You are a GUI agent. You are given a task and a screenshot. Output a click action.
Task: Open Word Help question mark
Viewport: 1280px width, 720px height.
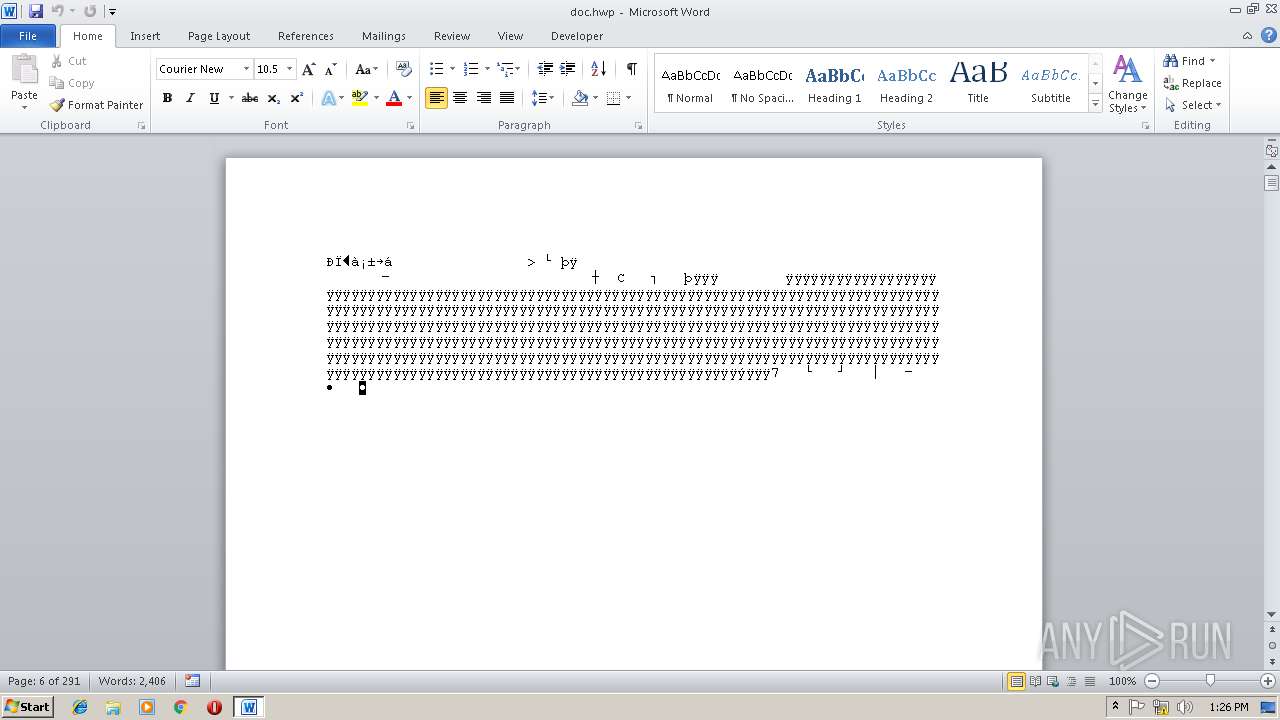pyautogui.click(x=1268, y=35)
